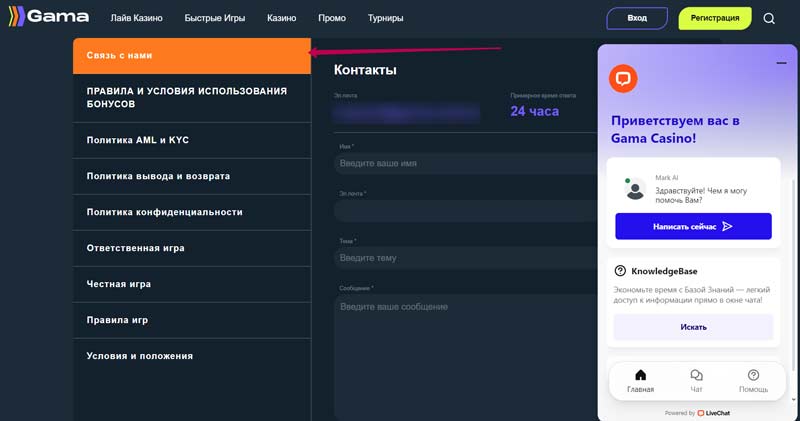Click the orange chat bubble icon

[623, 79]
